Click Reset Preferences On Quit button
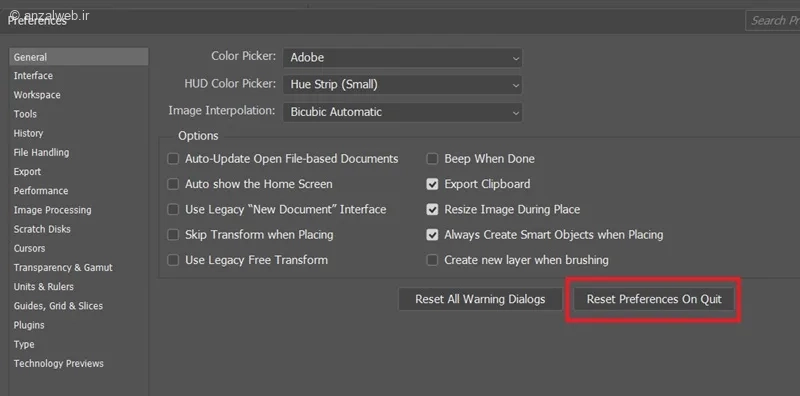This screenshot has height=396, width=800. (x=654, y=300)
